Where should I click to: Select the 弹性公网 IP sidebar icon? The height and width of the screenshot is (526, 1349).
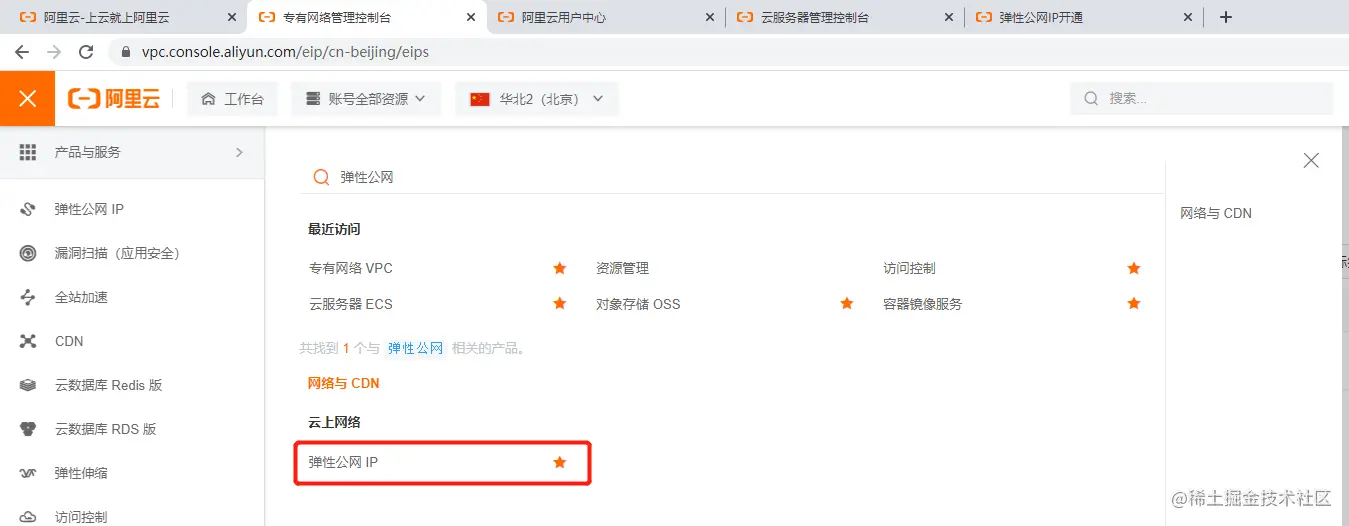pos(28,209)
